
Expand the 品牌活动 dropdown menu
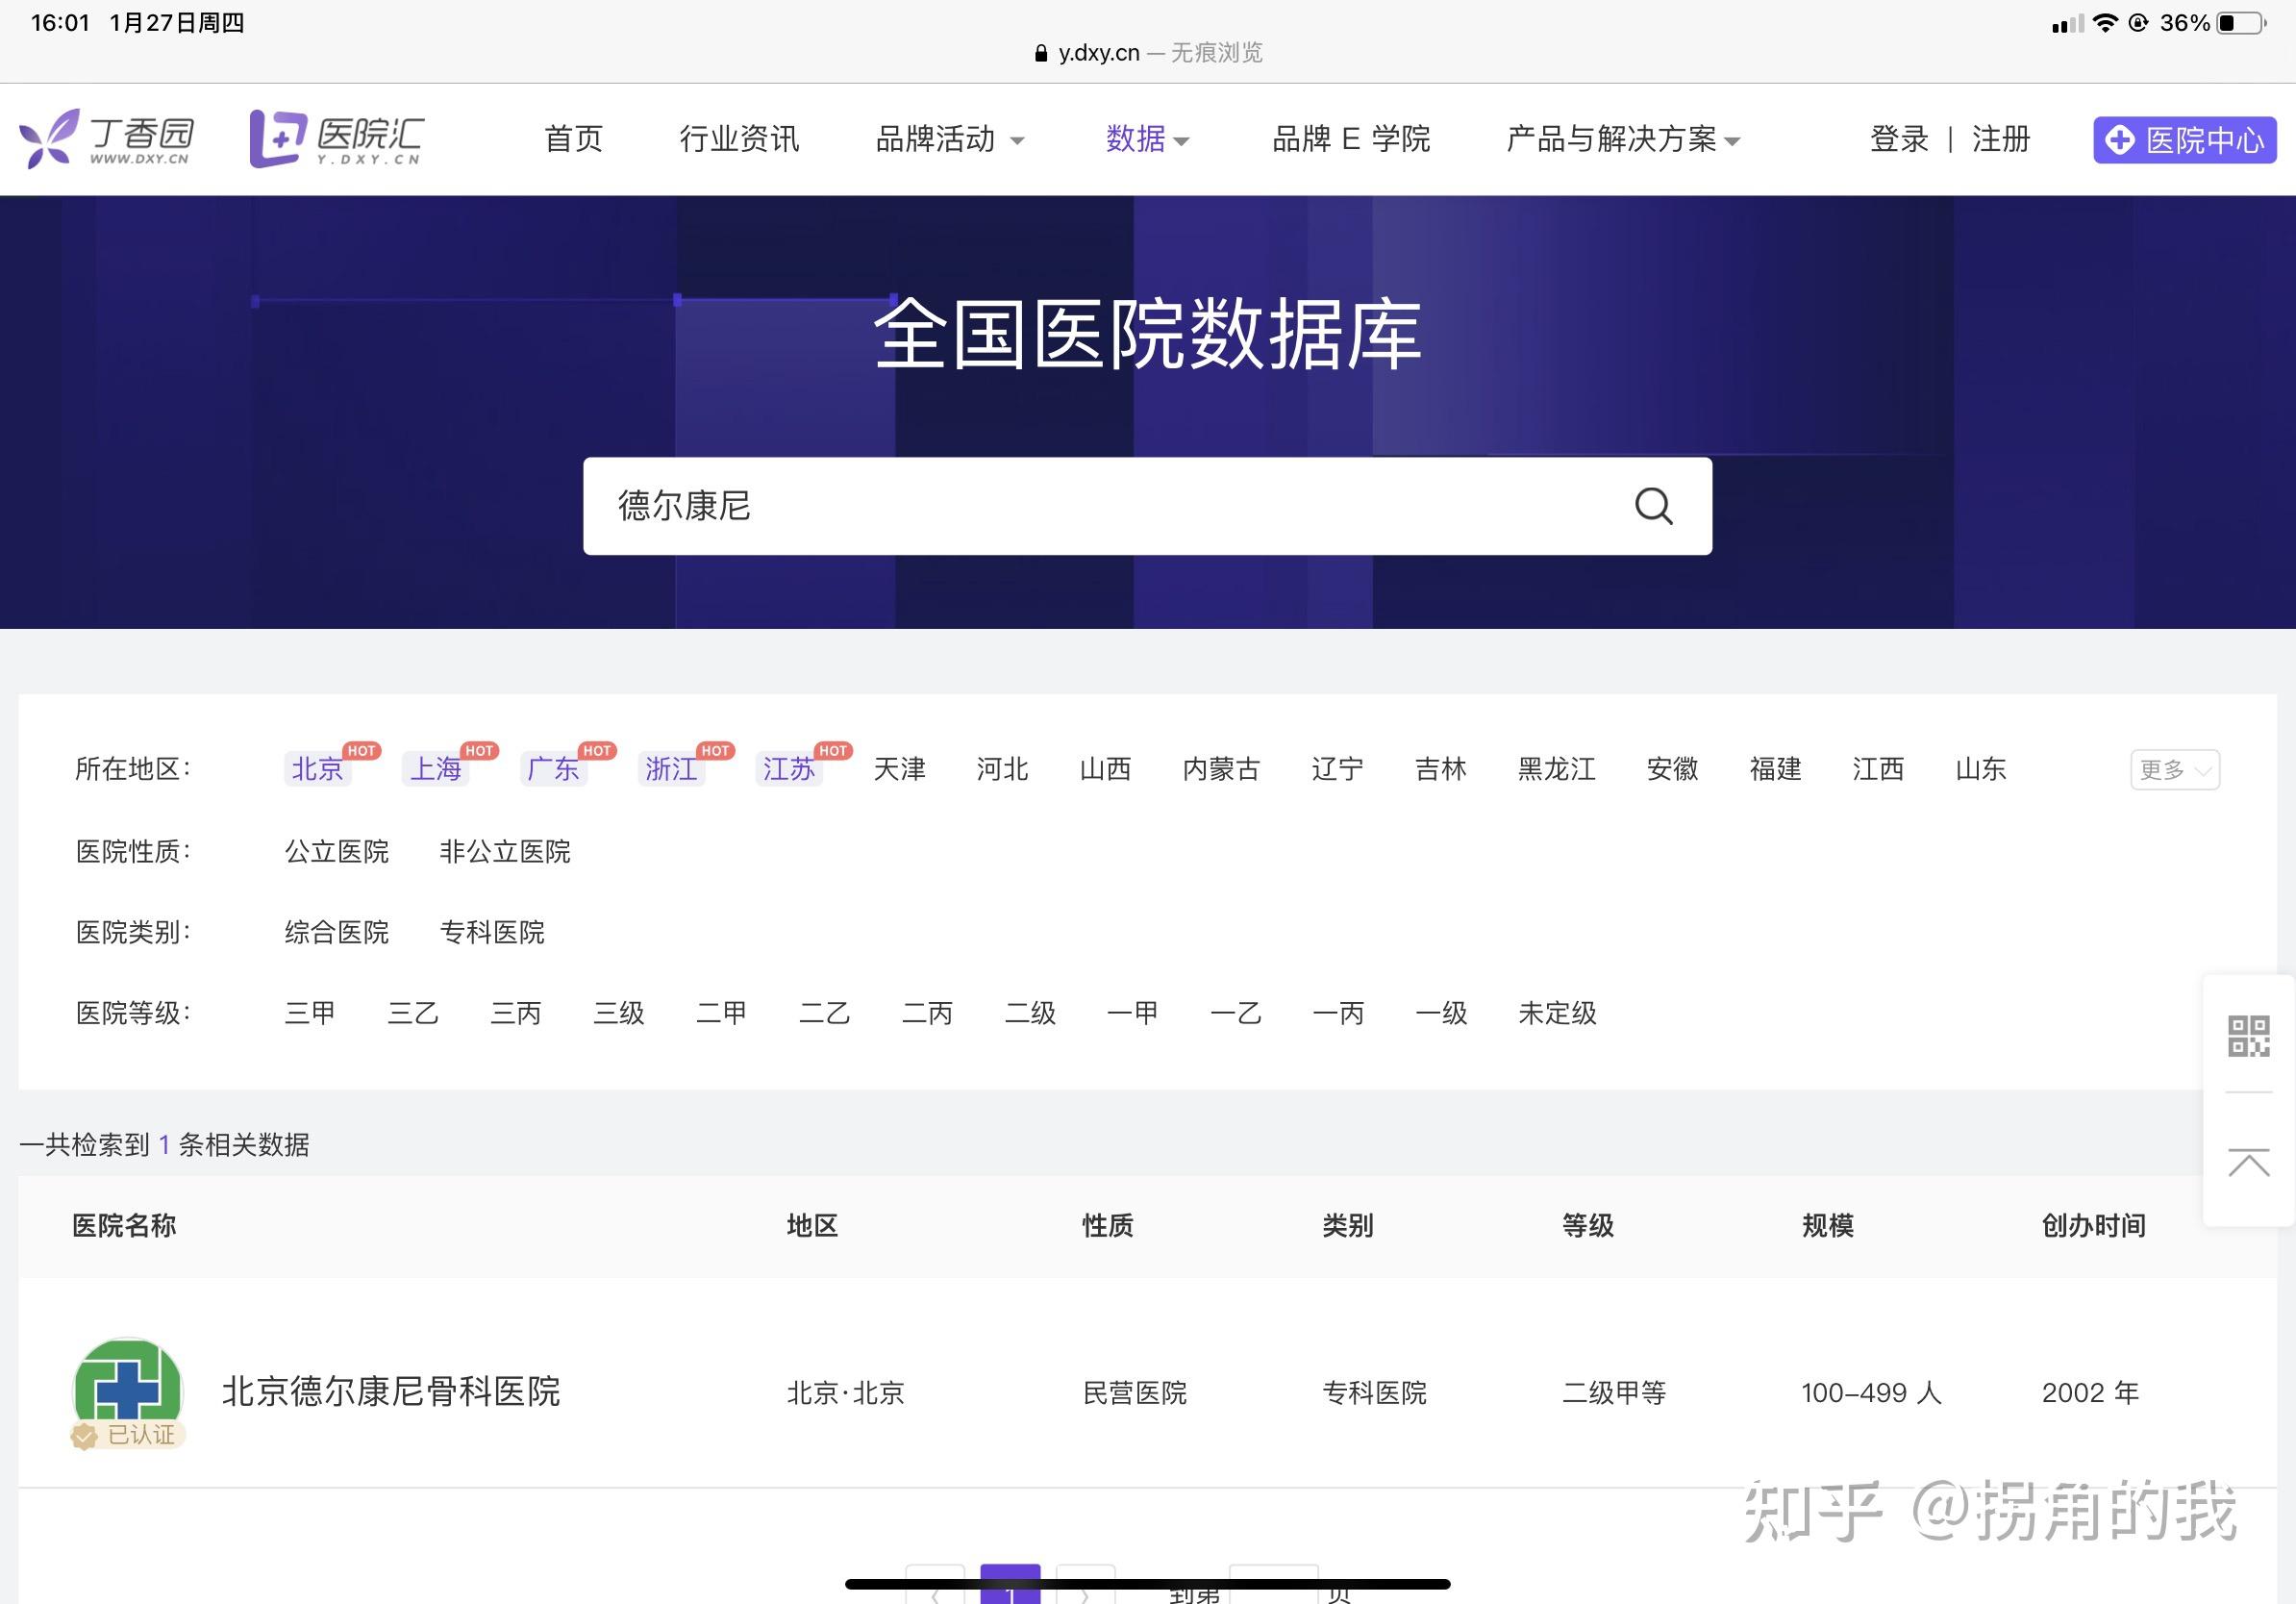[x=950, y=139]
